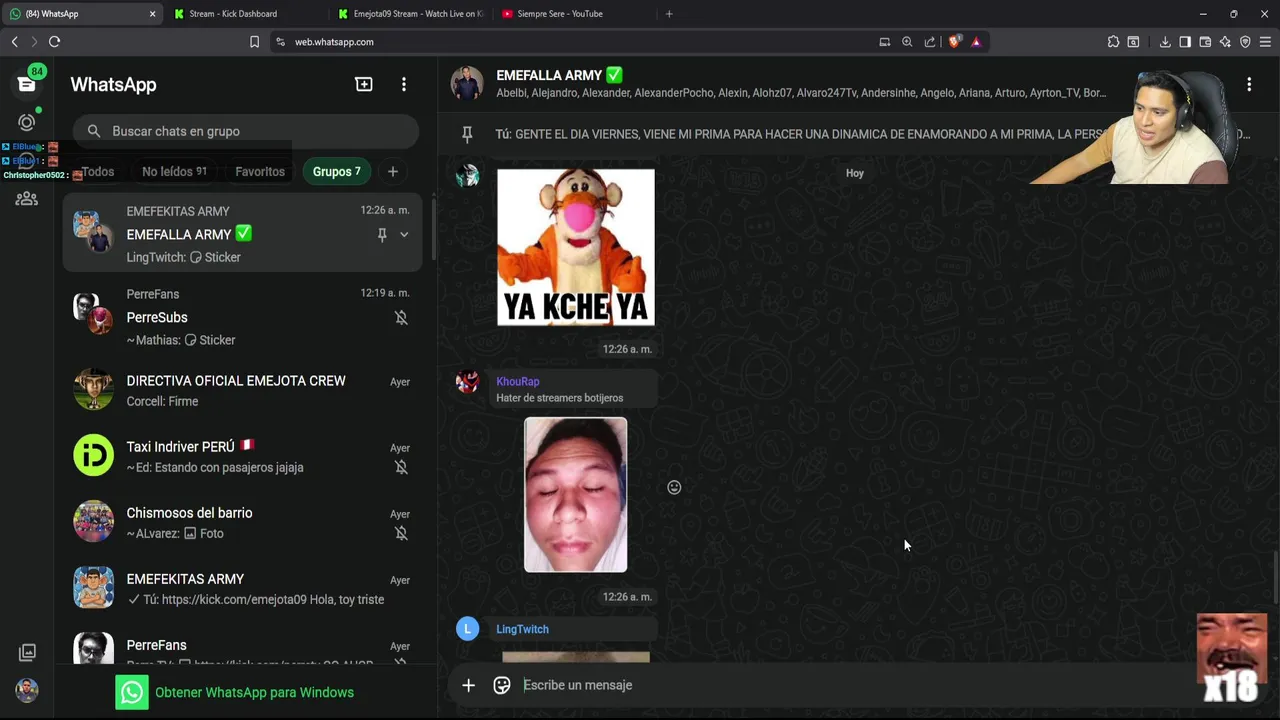Open Taxi Indriver PERÚ chat
This screenshot has width=1280, height=720.
click(x=242, y=456)
